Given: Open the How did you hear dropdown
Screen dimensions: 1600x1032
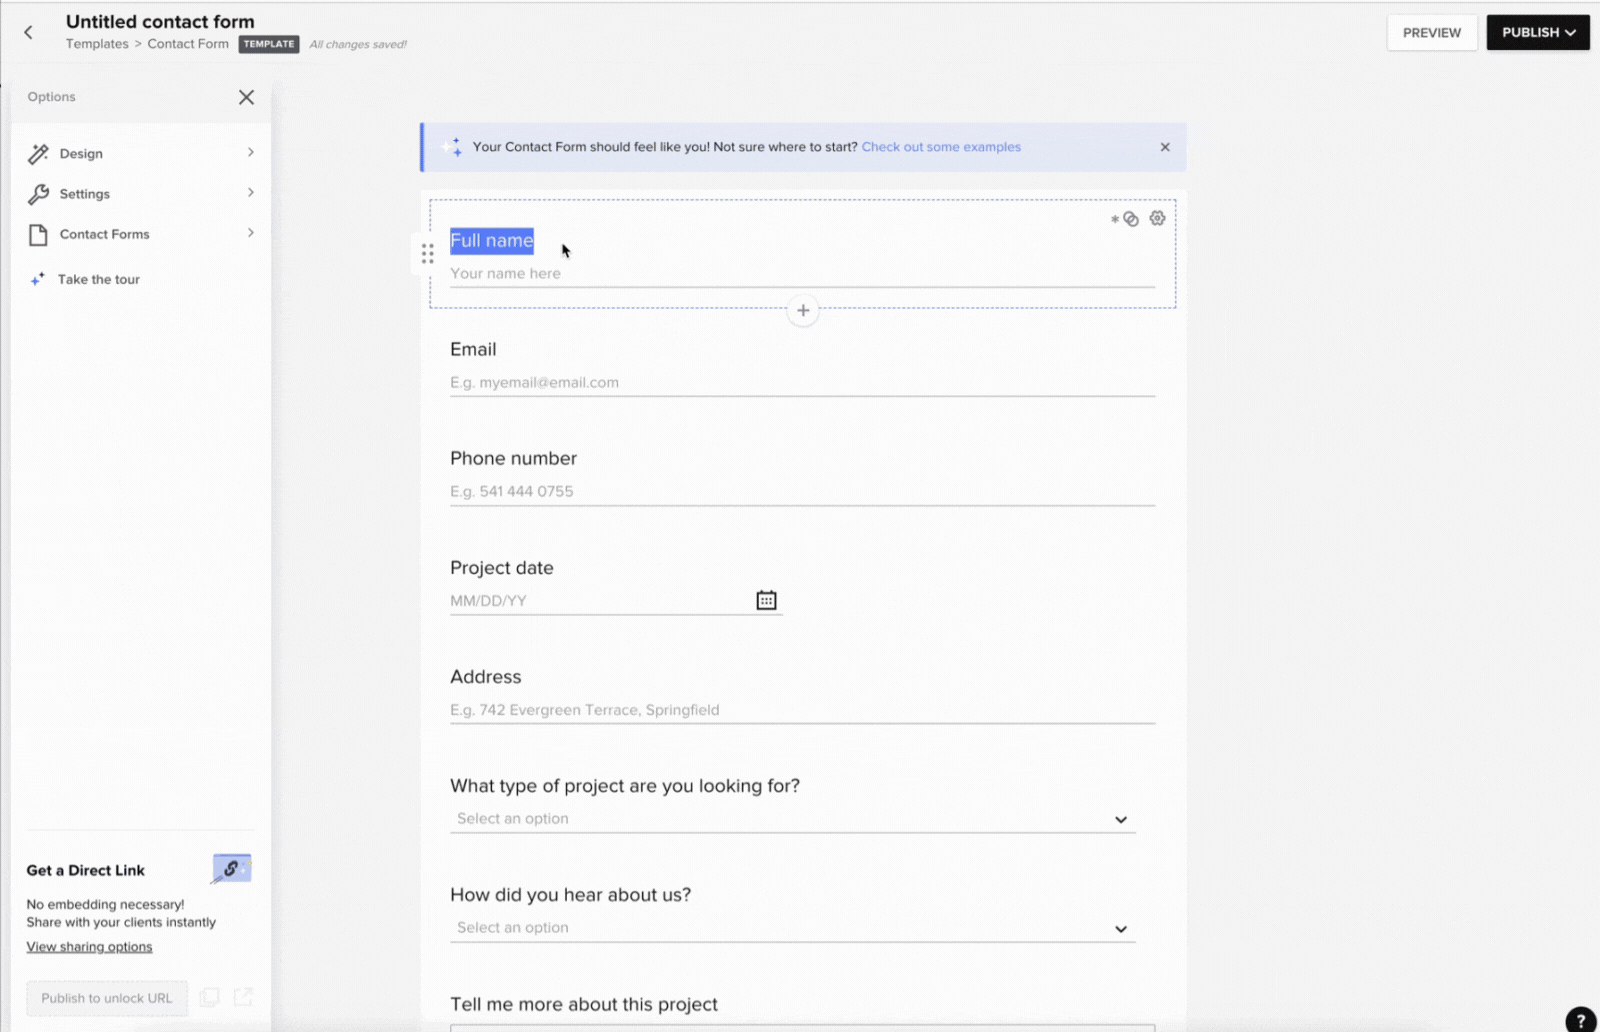Looking at the screenshot, I should click(792, 928).
